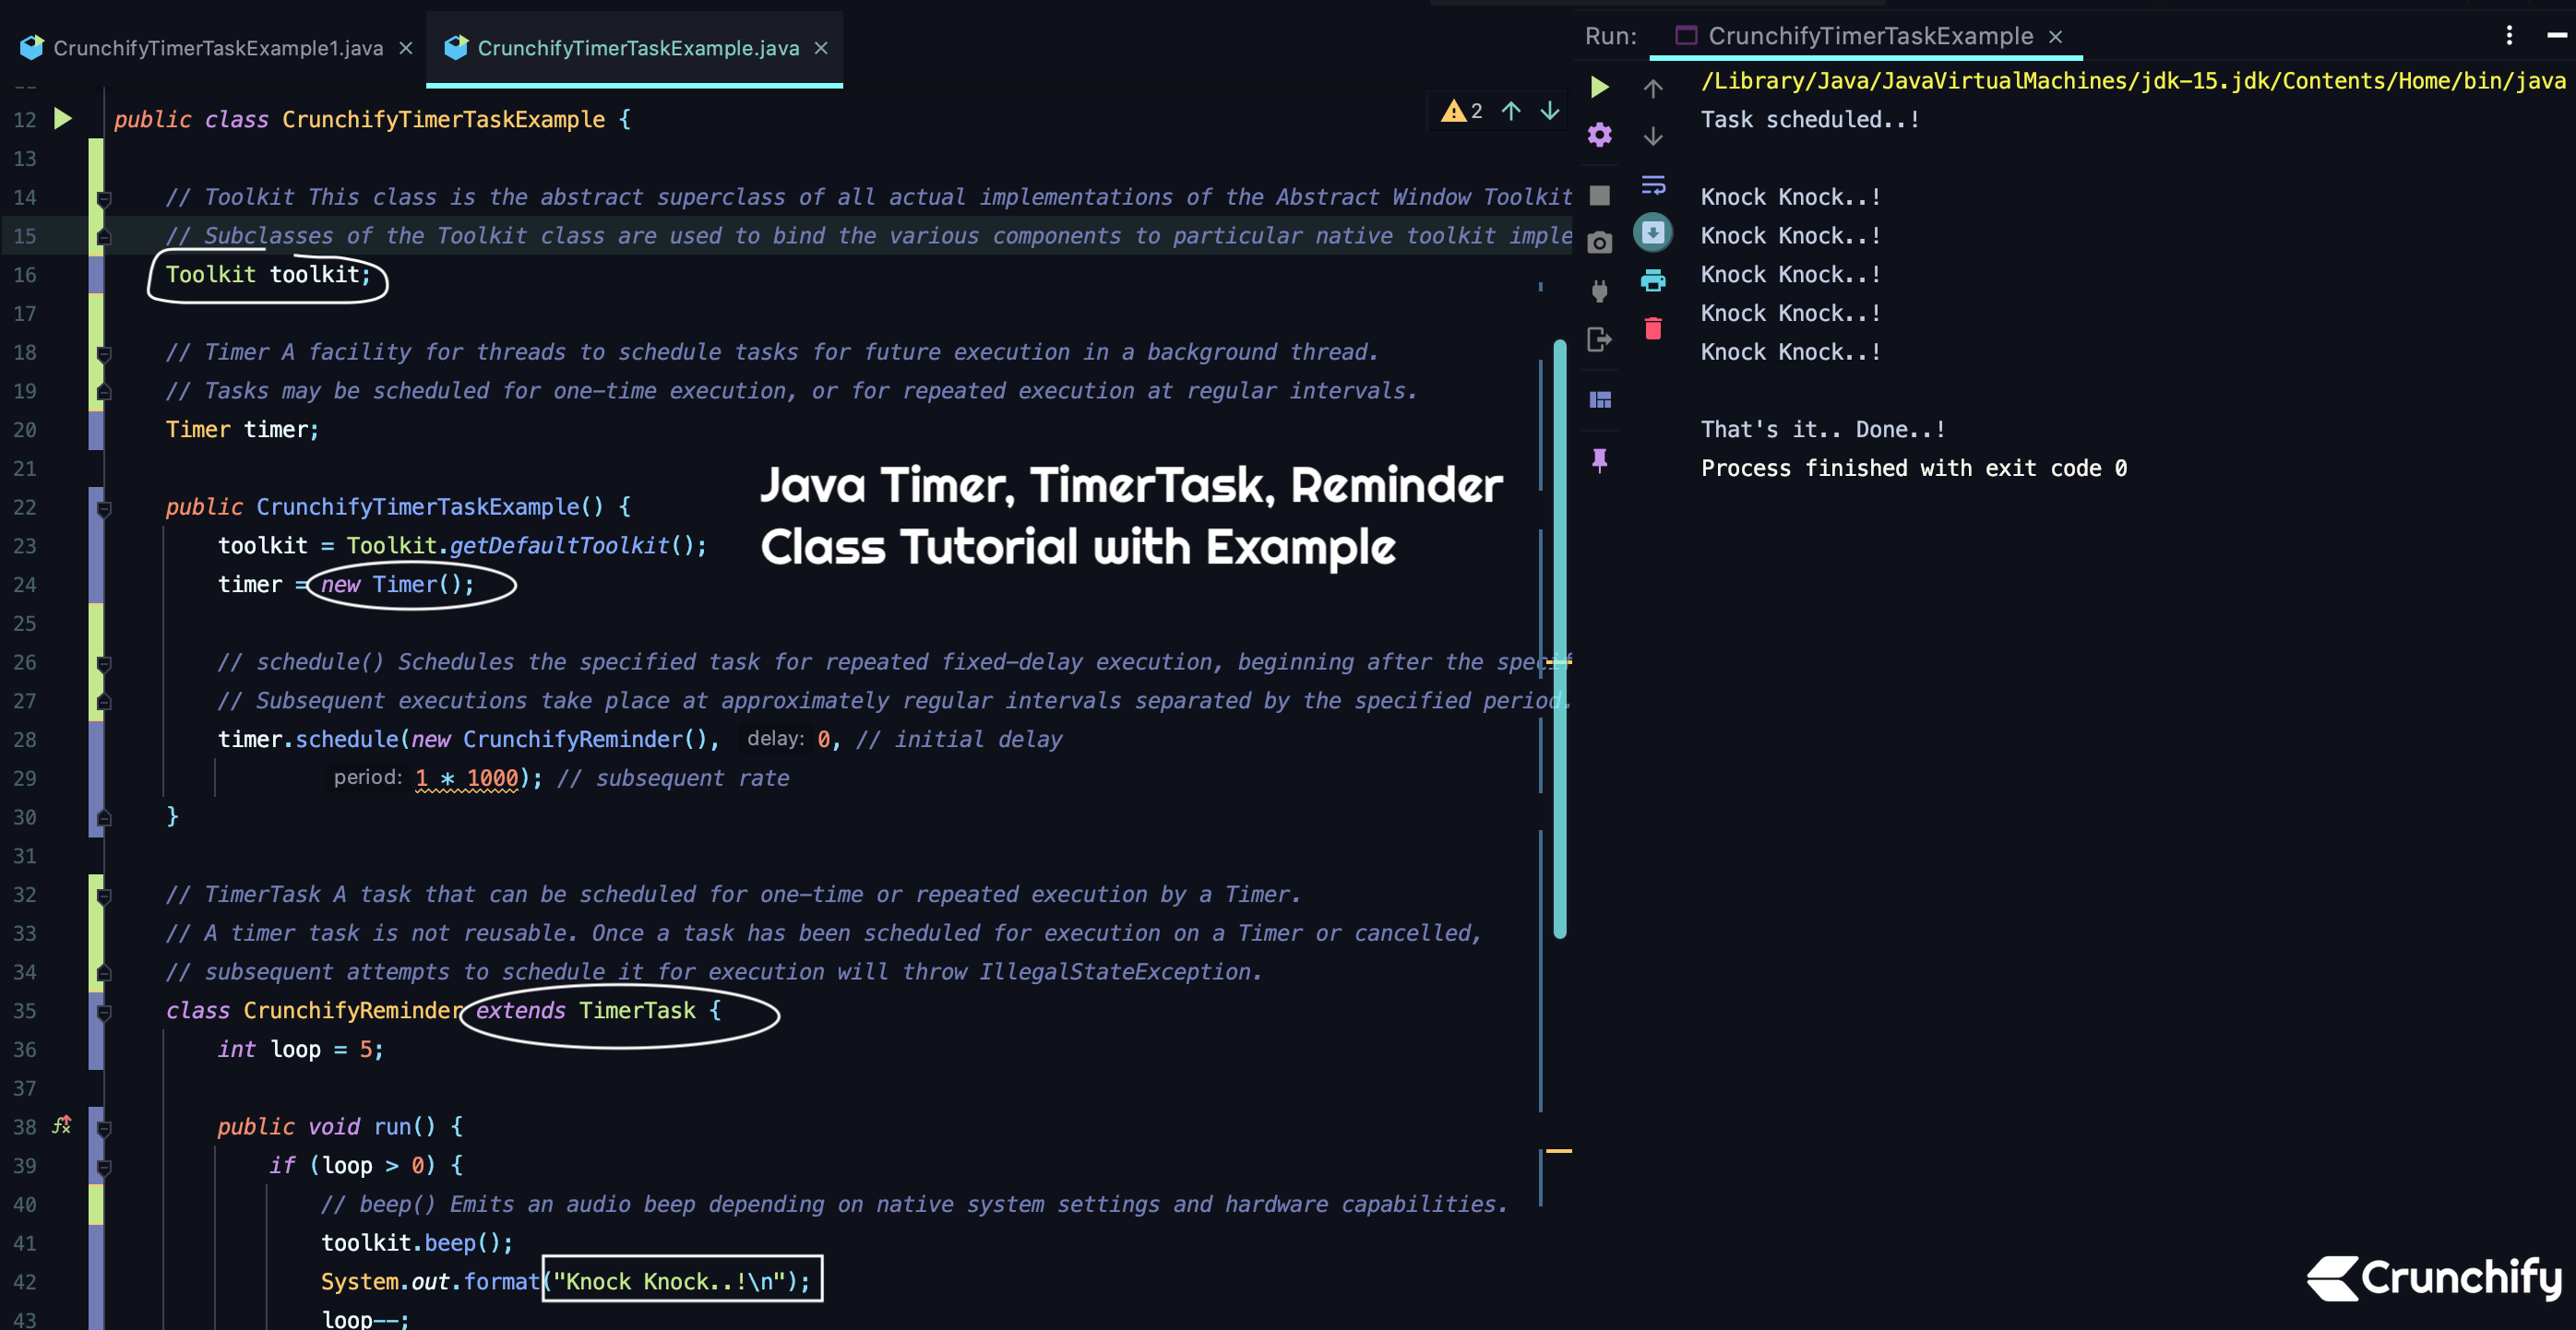Click the Print console output icon
The height and width of the screenshot is (1330, 2576).
coord(1652,281)
